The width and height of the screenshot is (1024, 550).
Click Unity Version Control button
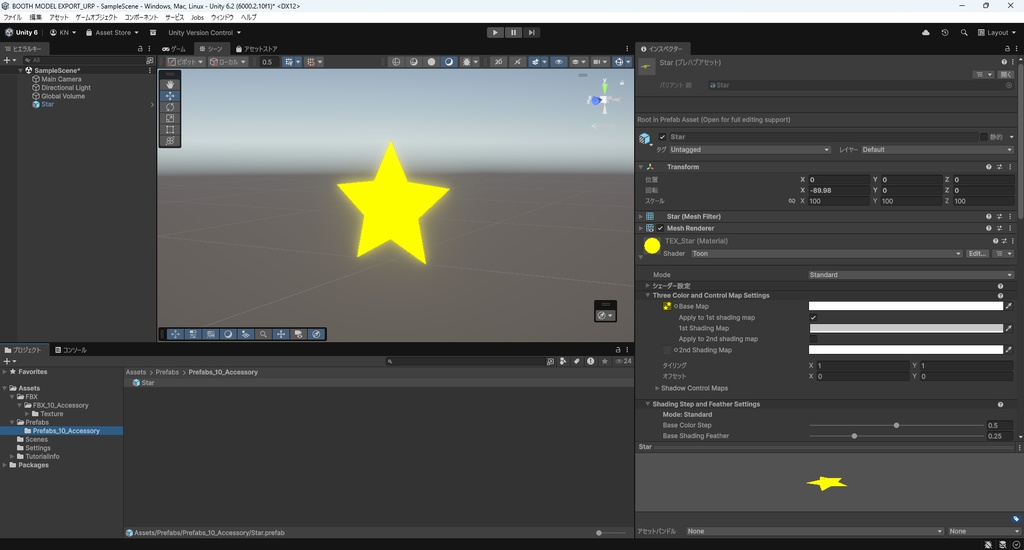204,33
